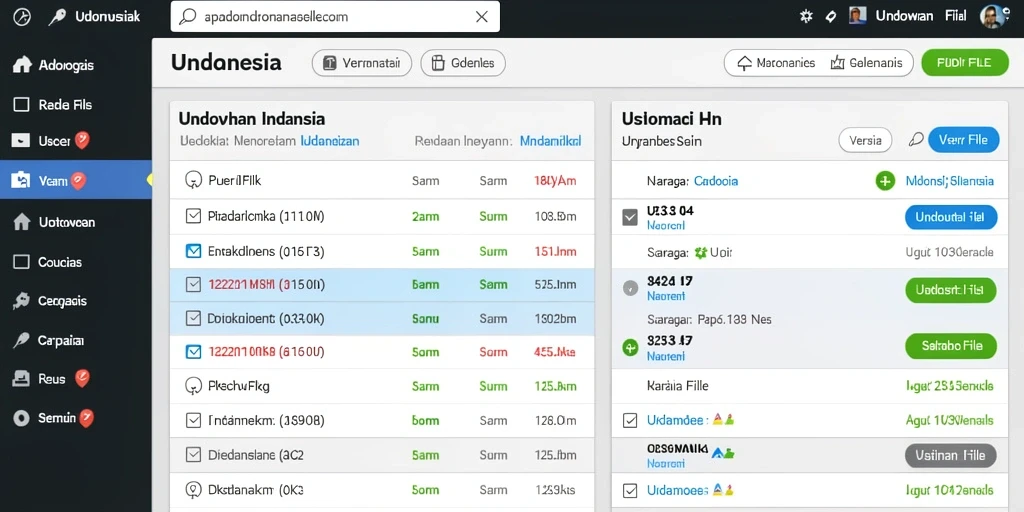Toggle checkbox for Indannekm (3S90B)

click(x=193, y=421)
